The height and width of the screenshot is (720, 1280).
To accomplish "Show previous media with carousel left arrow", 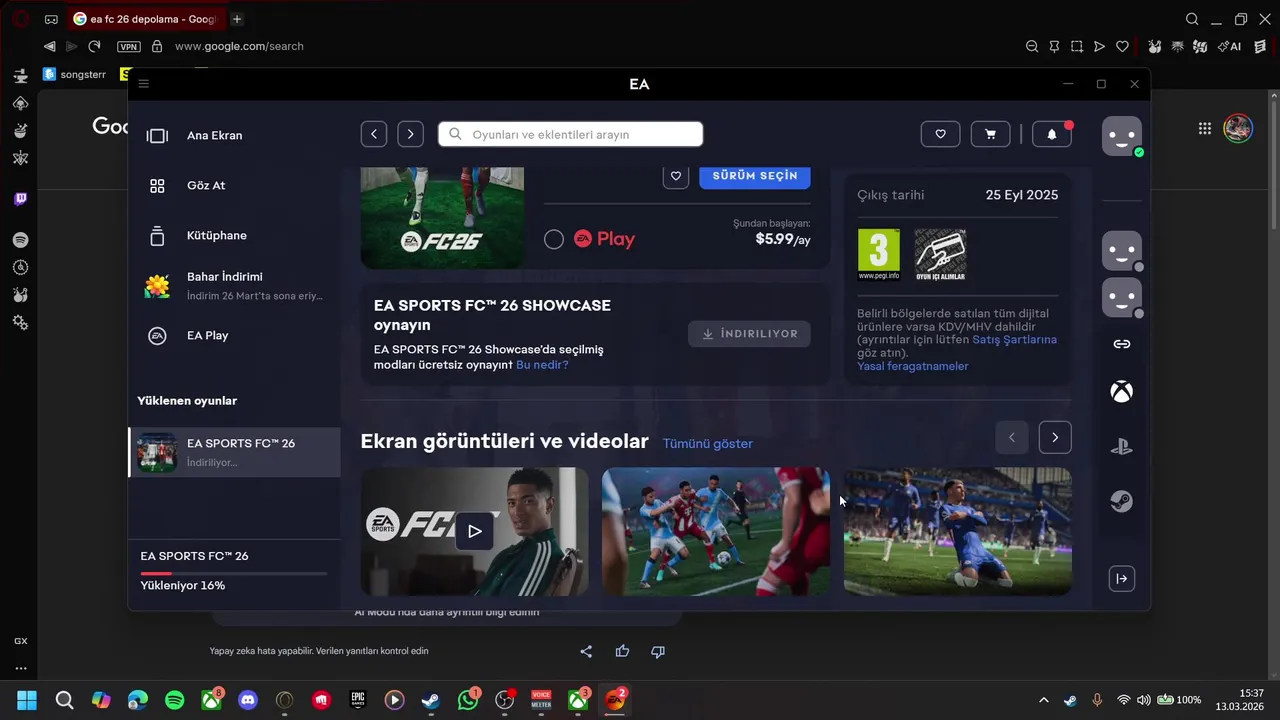I will [1012, 437].
